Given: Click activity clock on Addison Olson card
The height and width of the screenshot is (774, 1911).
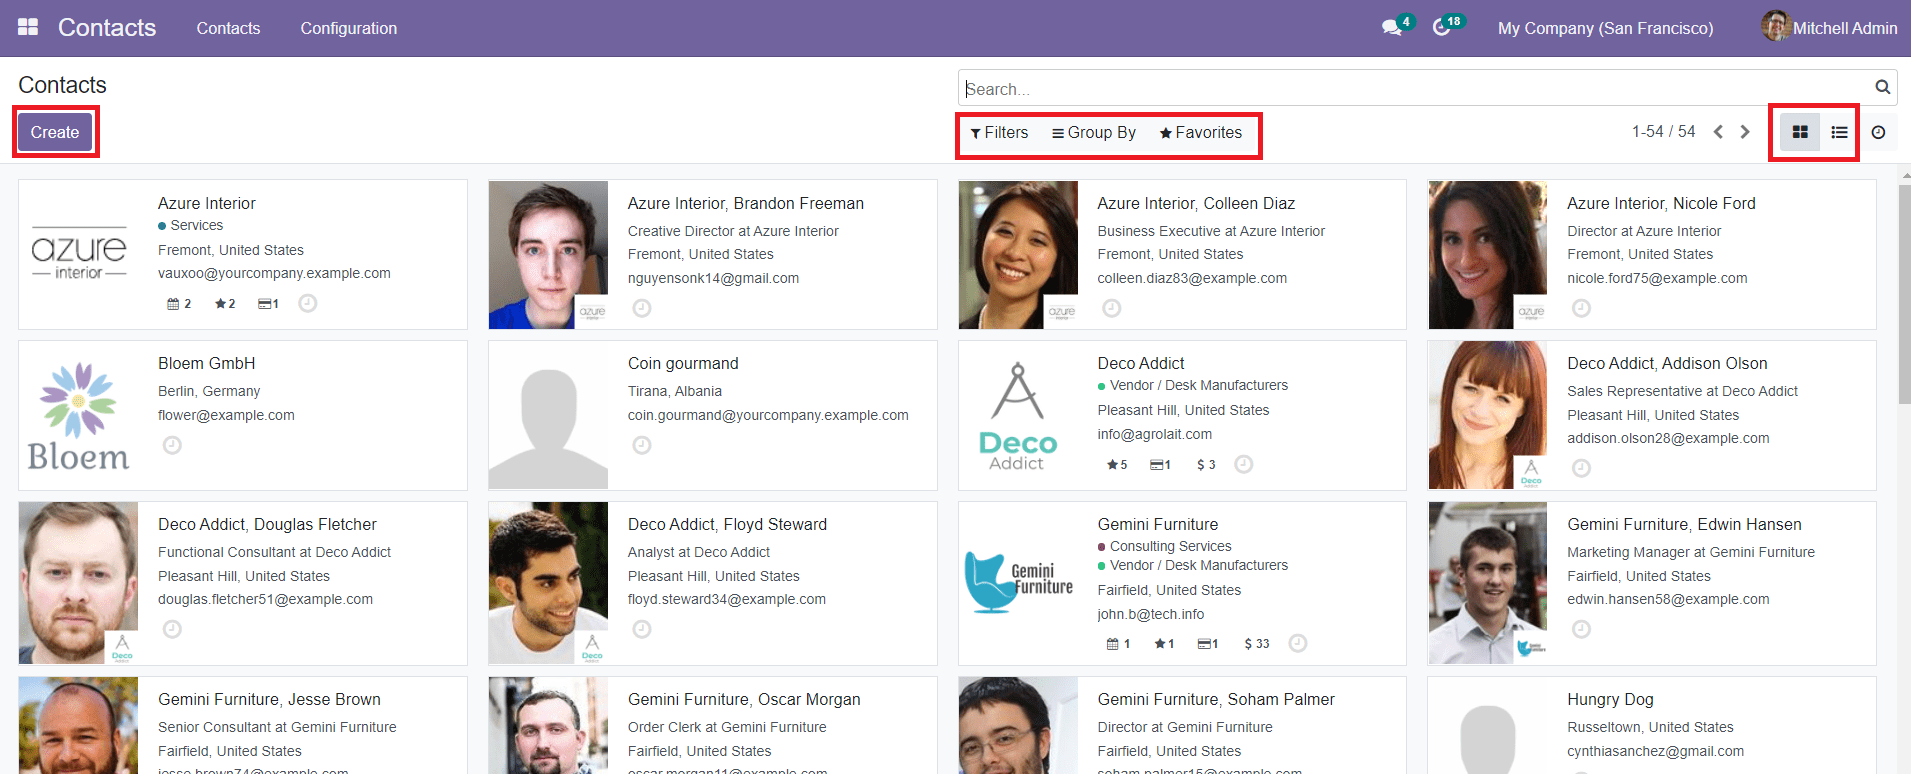Looking at the screenshot, I should pos(1581,468).
